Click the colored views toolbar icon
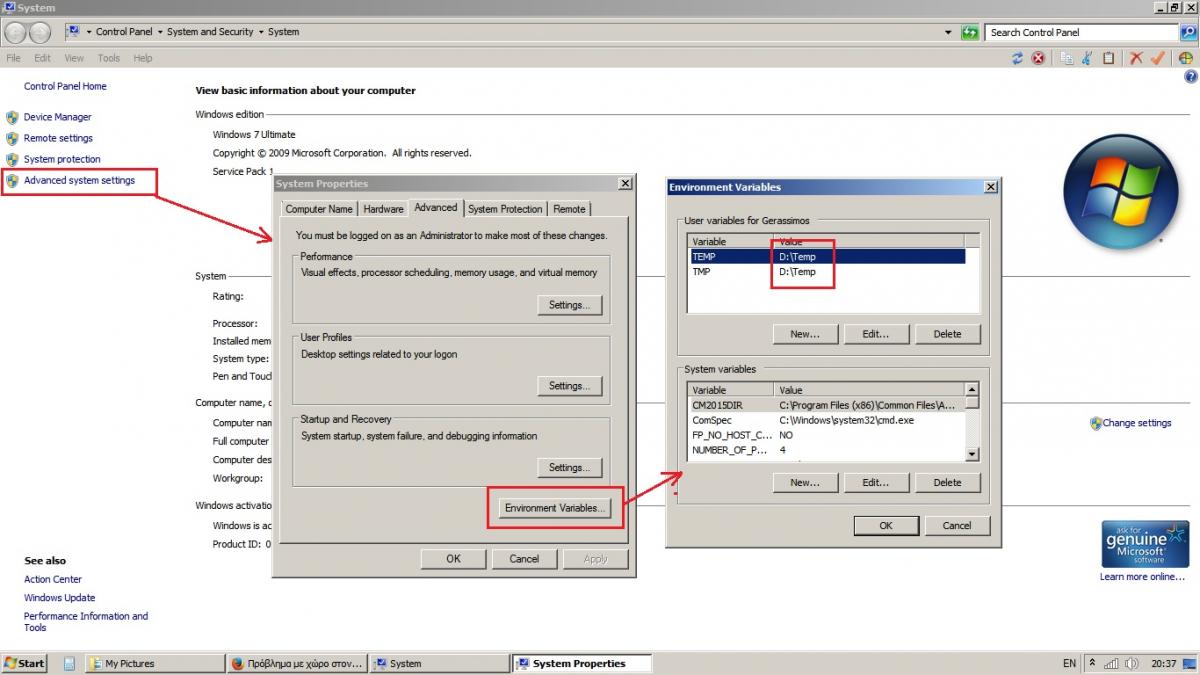Viewport: 1200px width, 675px height. pyautogui.click(x=1185, y=58)
